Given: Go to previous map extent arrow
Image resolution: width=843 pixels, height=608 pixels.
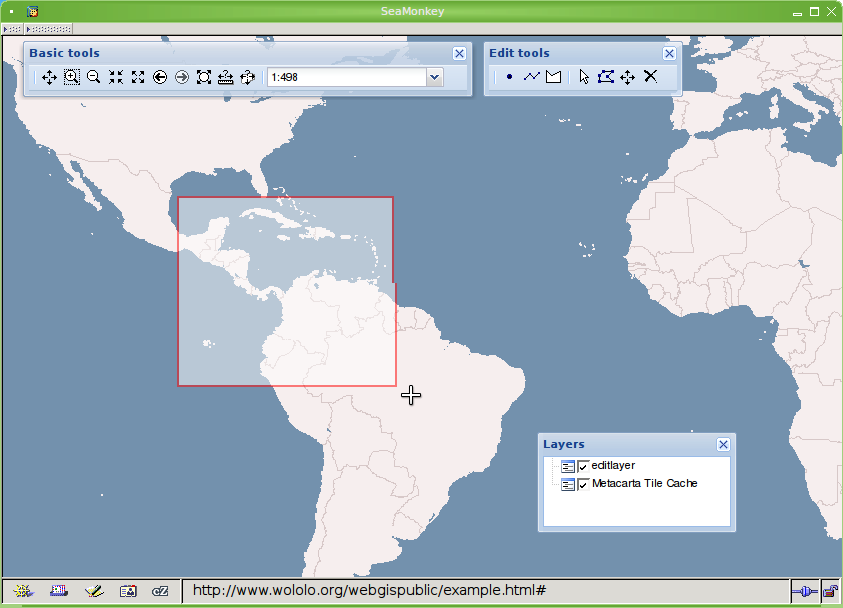Looking at the screenshot, I should pos(160,77).
